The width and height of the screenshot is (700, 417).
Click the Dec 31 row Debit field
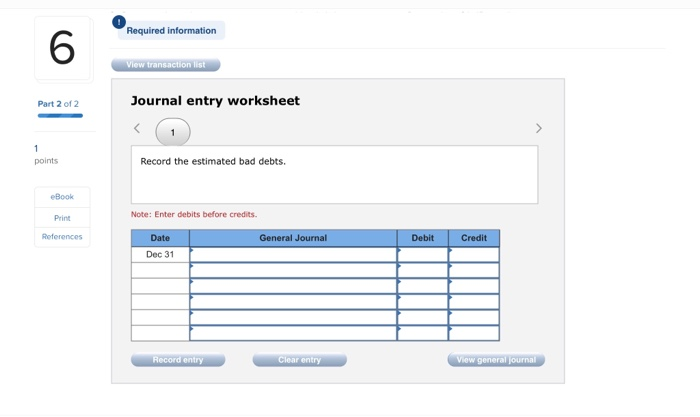423,254
